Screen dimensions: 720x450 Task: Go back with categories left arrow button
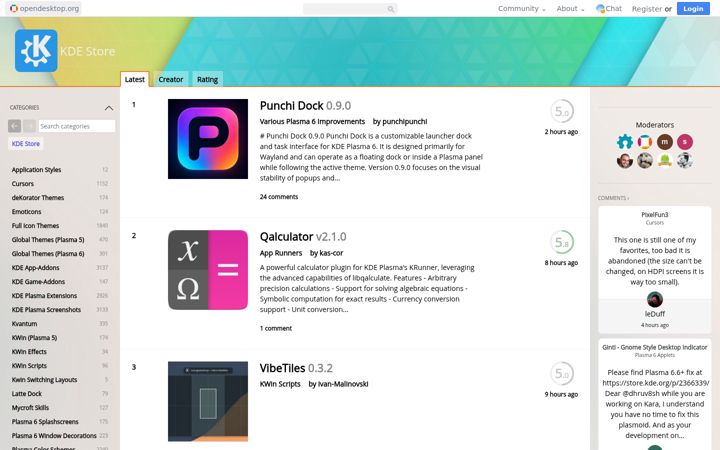click(x=14, y=126)
